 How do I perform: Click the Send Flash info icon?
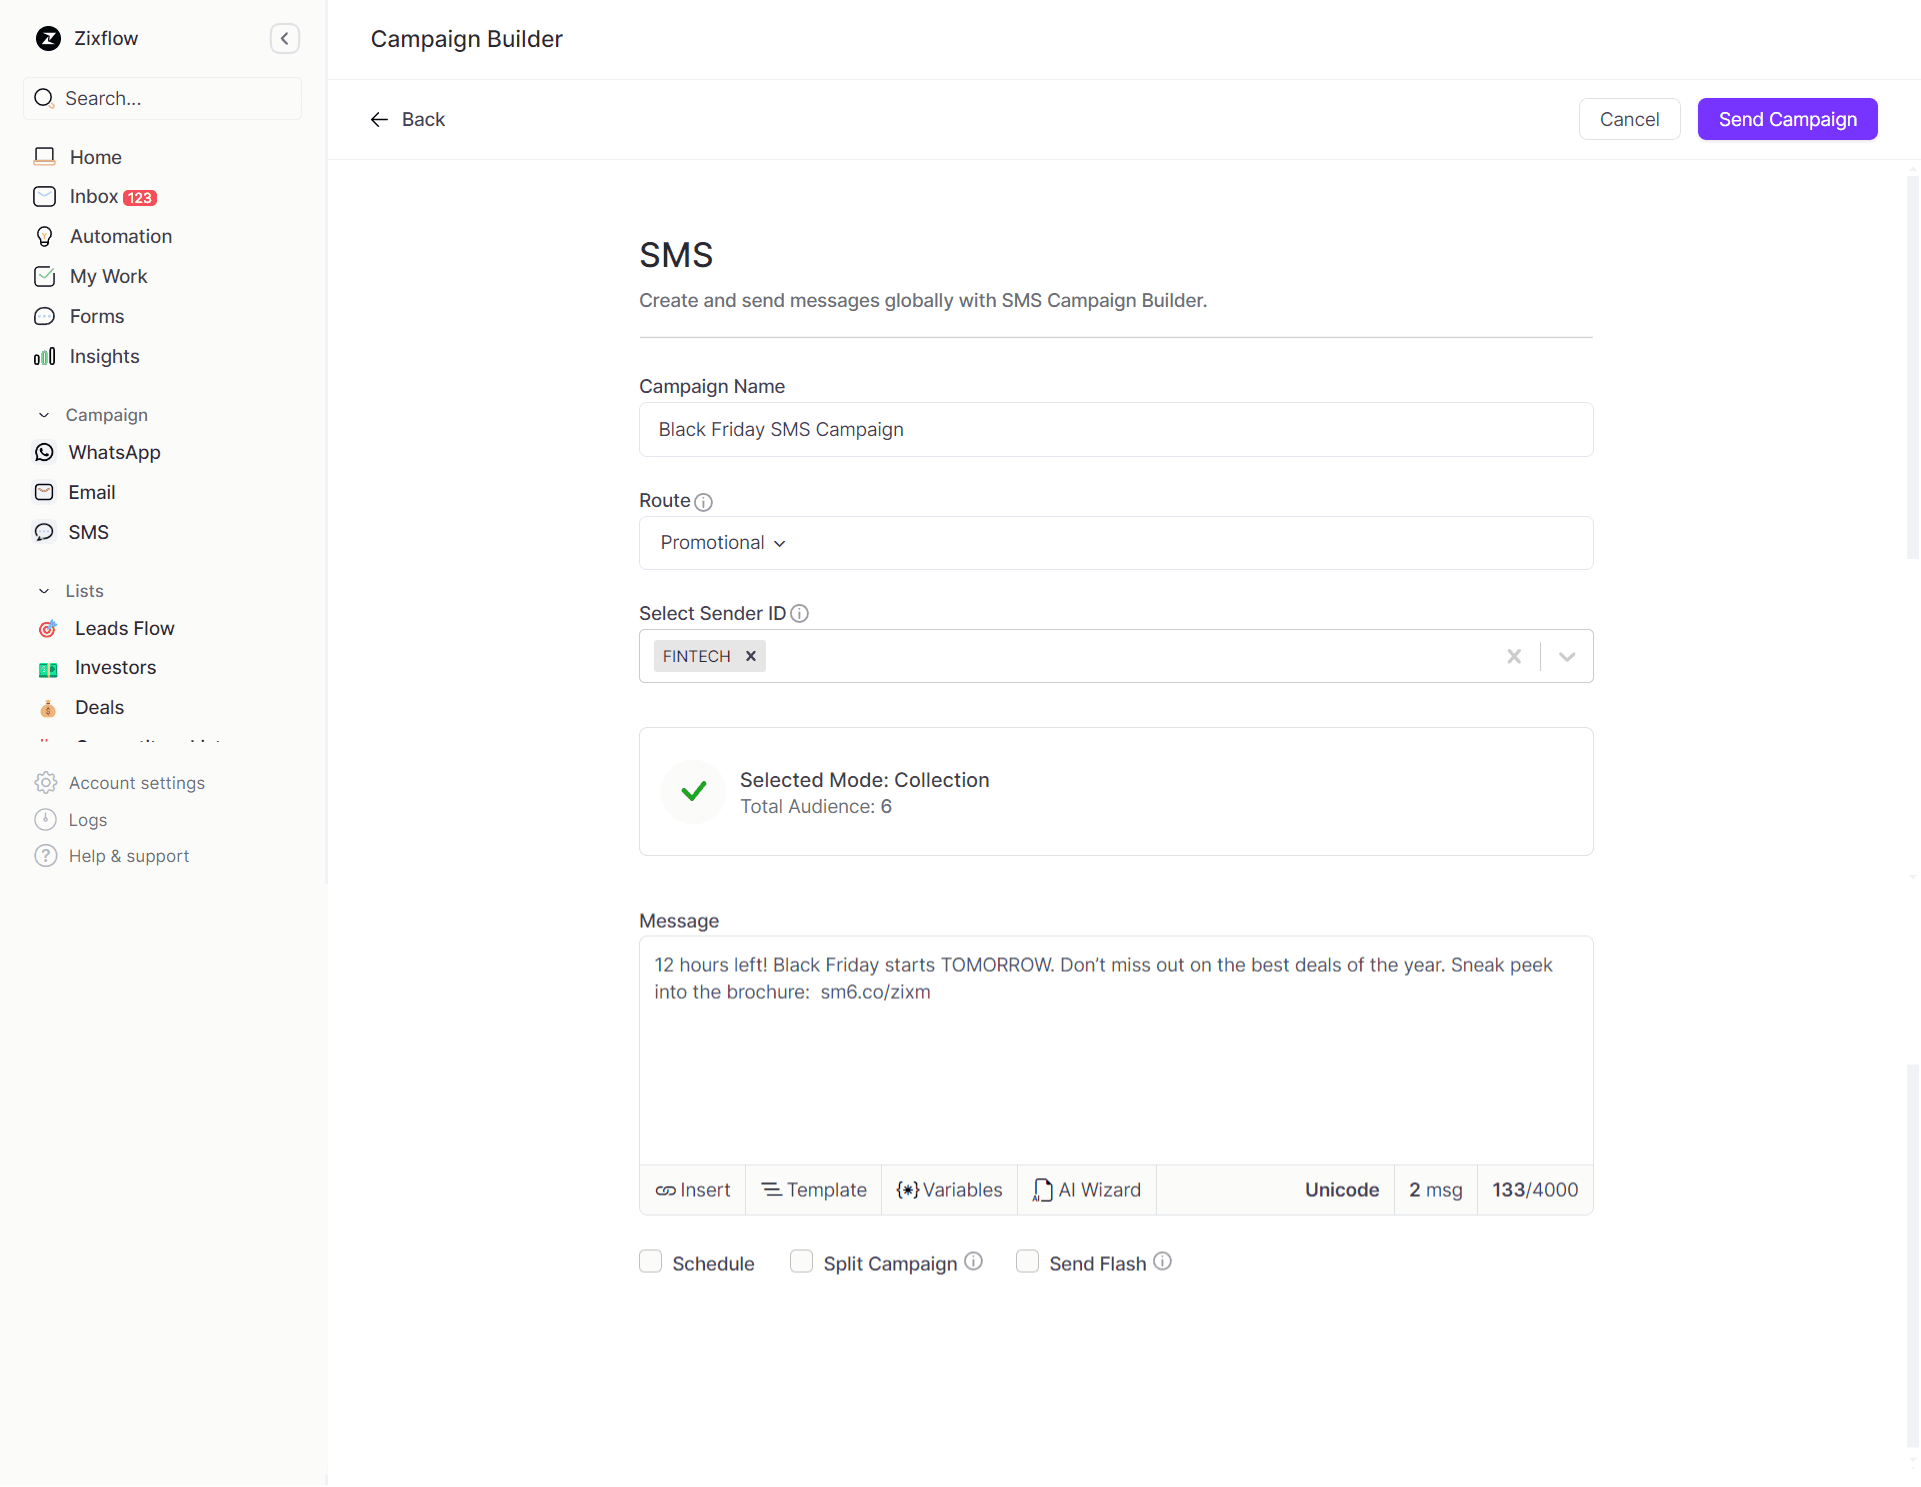point(1162,1262)
